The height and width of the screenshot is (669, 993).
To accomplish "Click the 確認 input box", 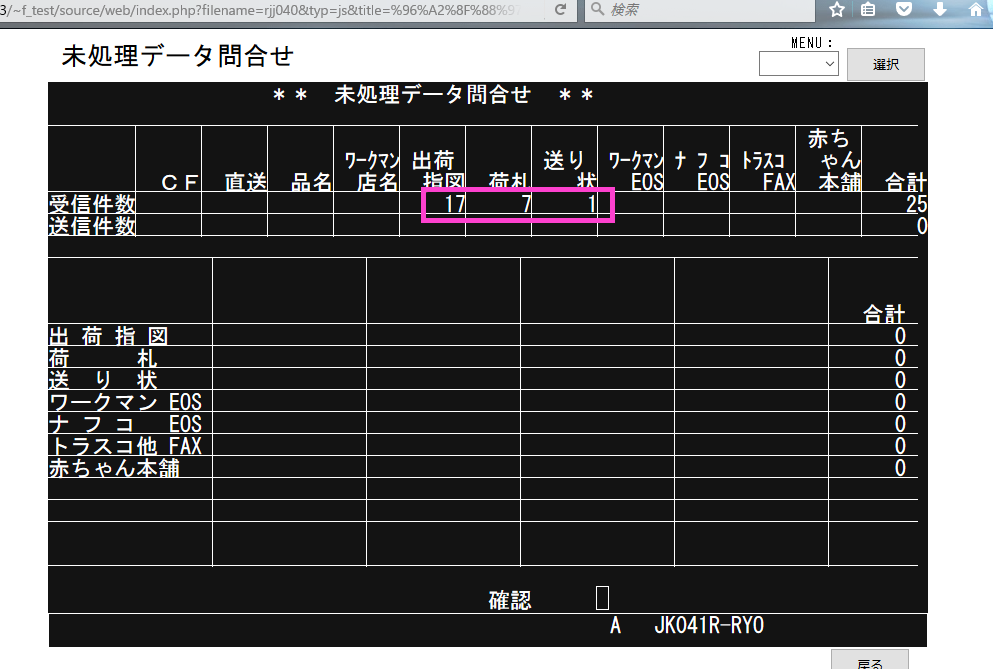I will pos(602,598).
